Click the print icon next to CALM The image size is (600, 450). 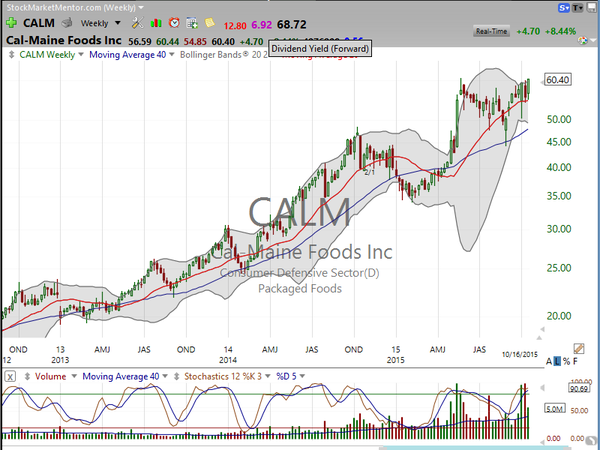click(x=67, y=23)
